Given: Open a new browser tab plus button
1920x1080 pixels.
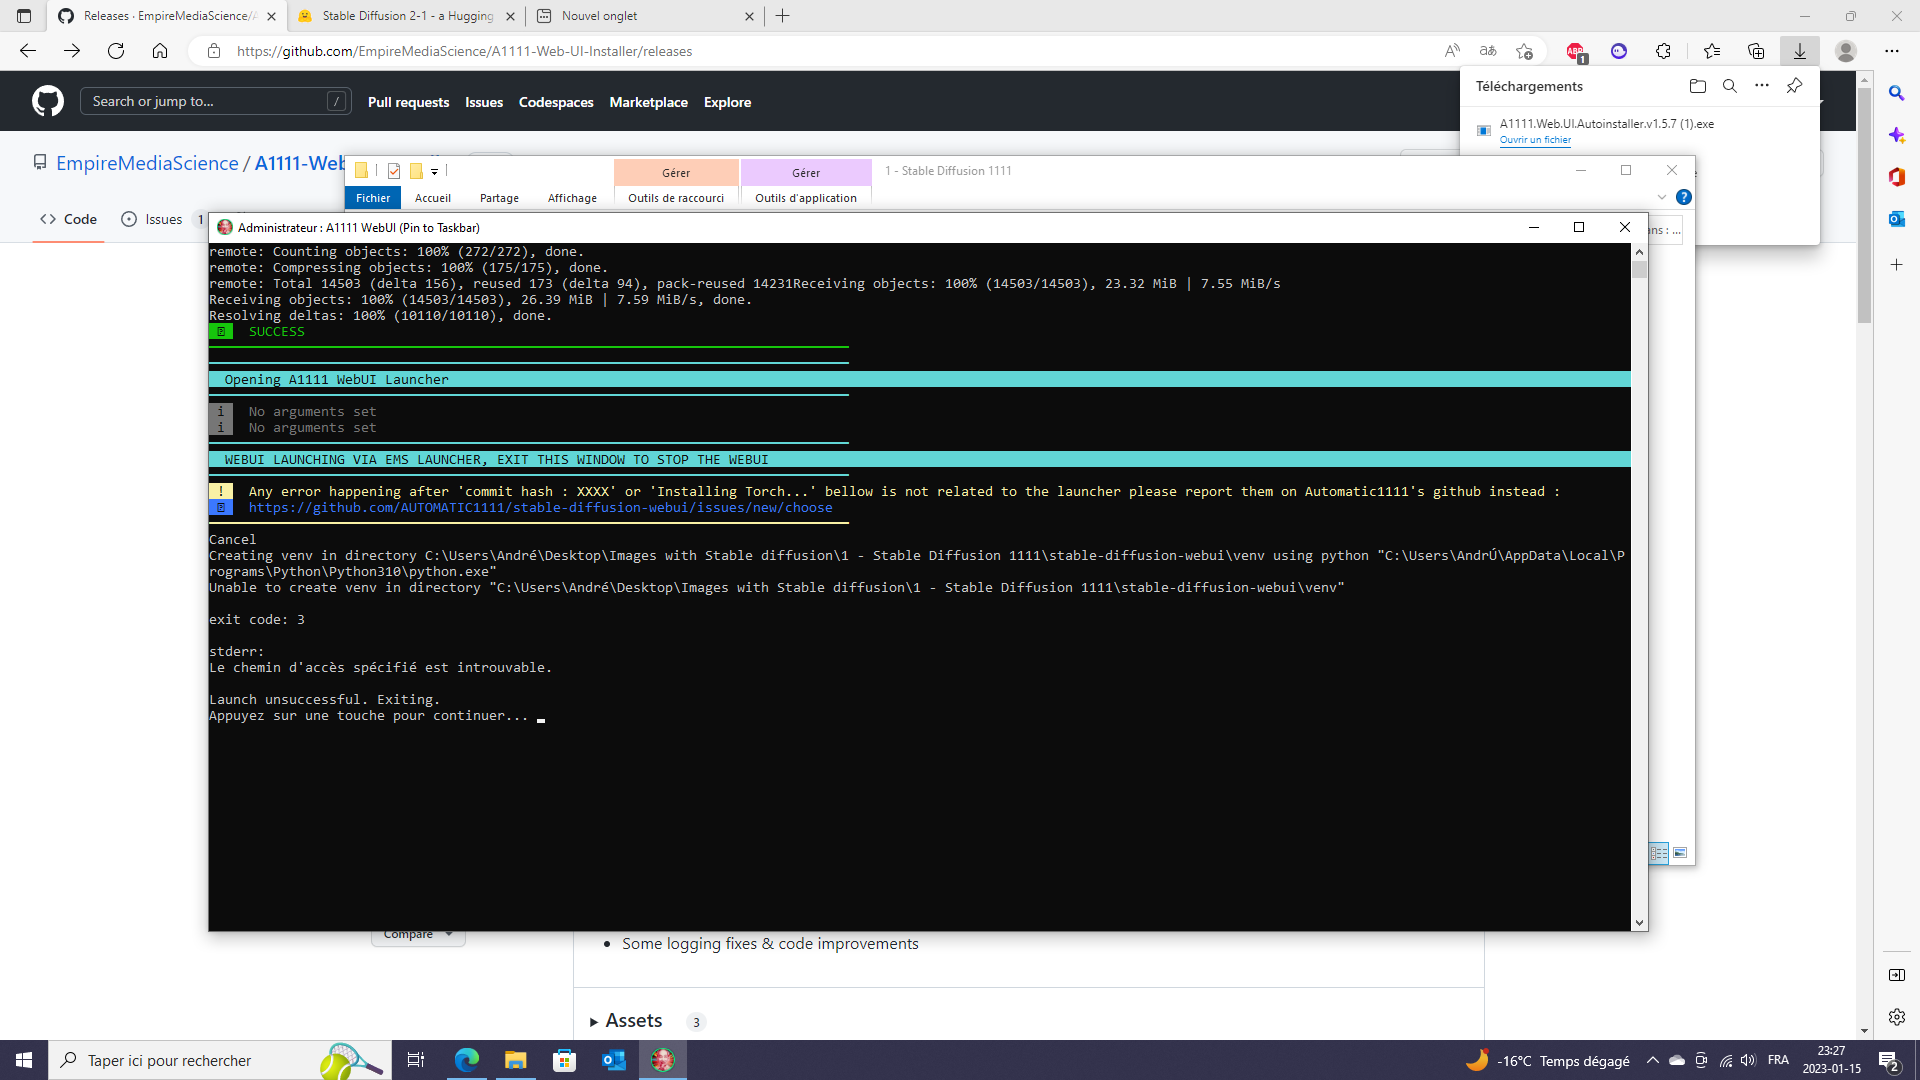Looking at the screenshot, I should 783,16.
